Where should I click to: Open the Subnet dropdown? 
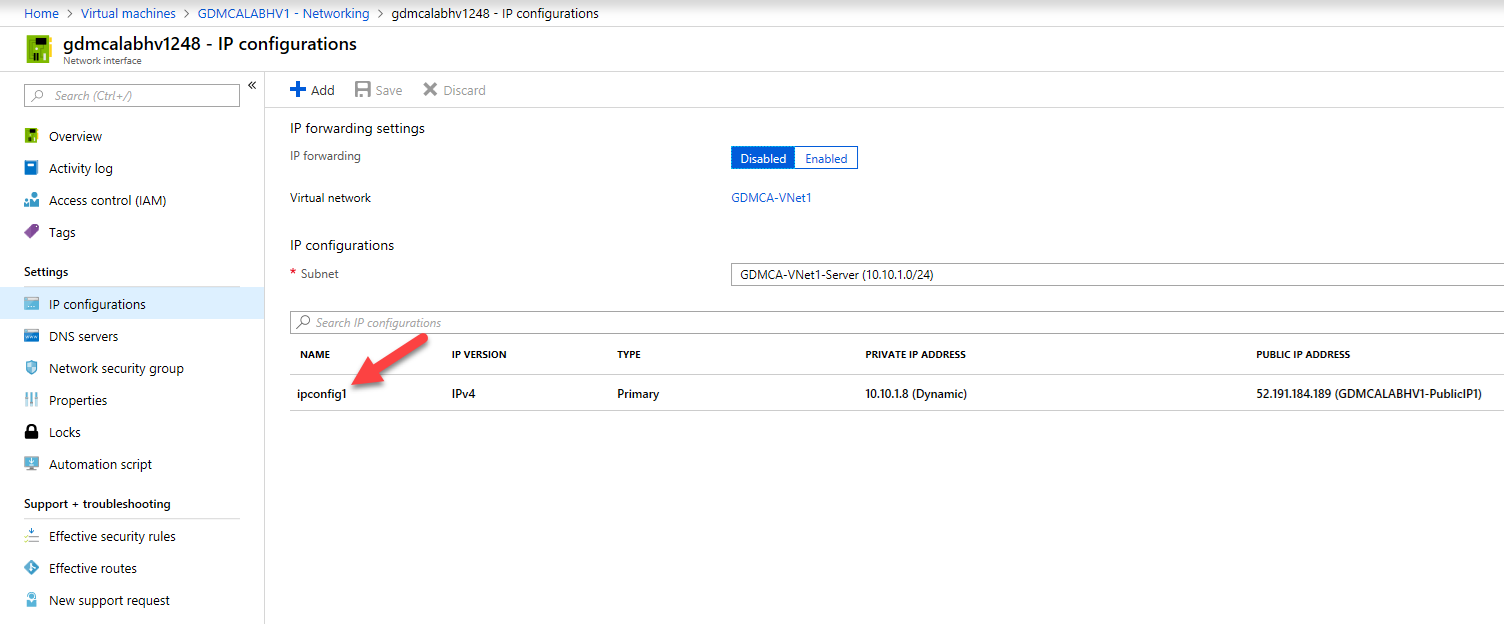pos(1117,274)
